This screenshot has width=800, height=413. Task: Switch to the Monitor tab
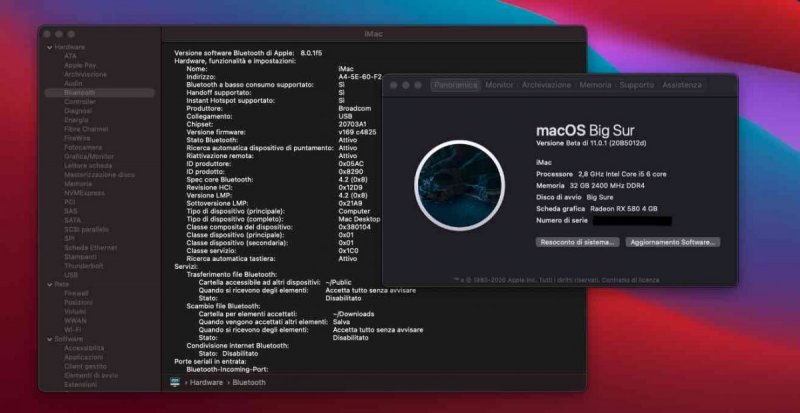coord(499,85)
